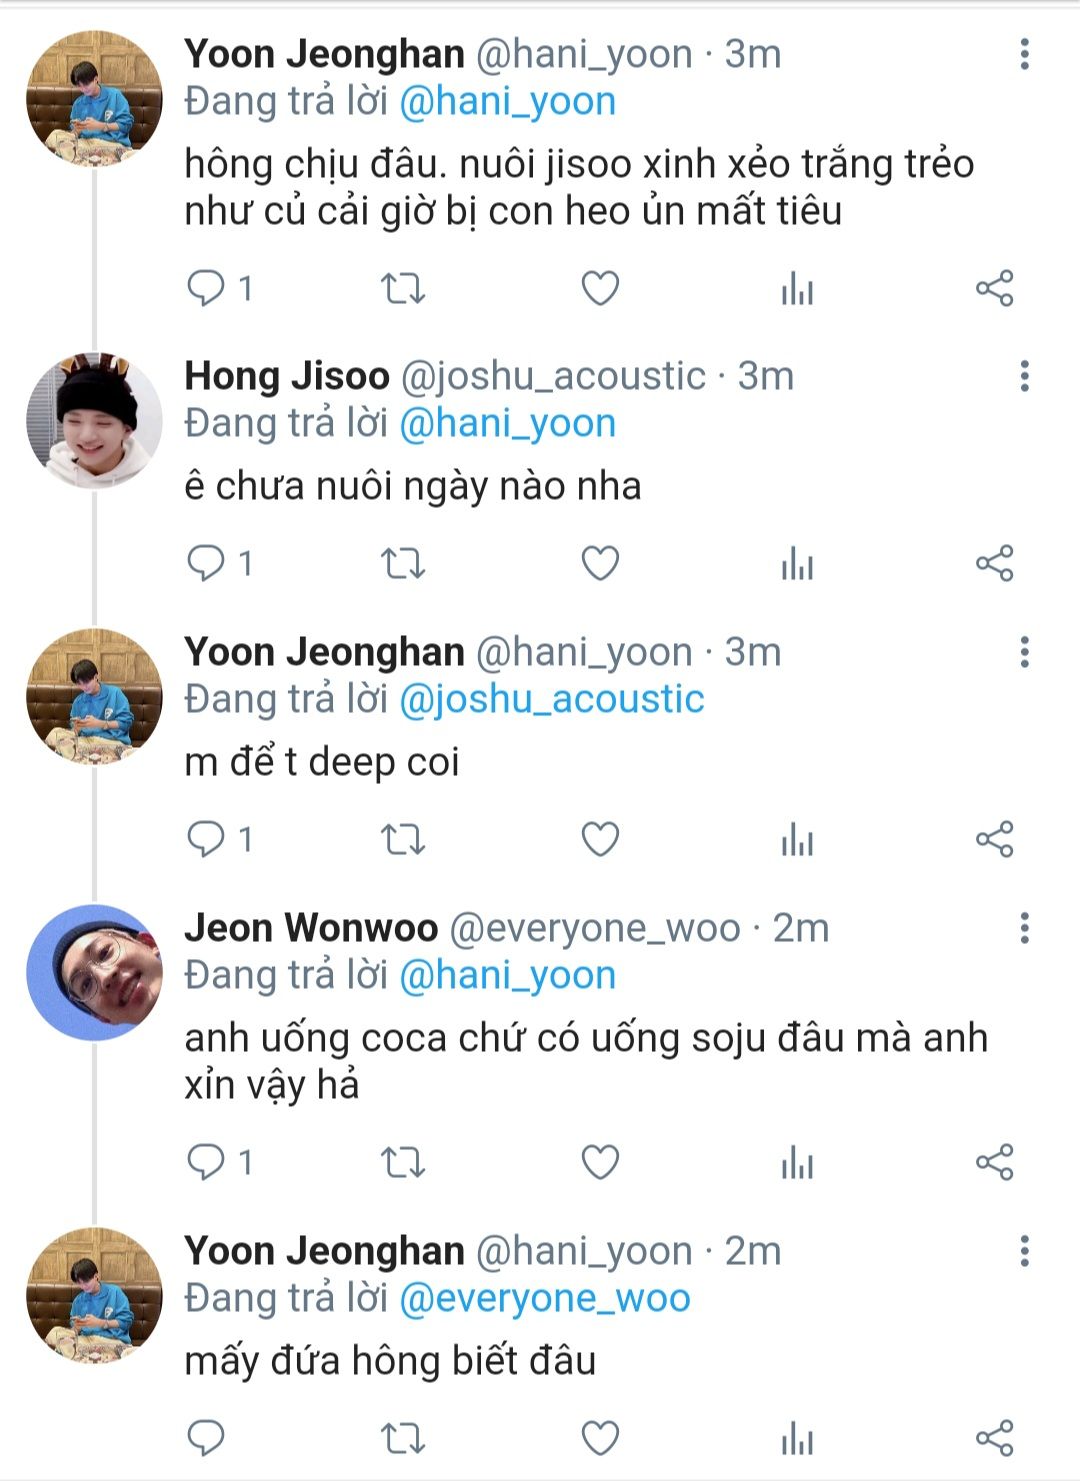Screen dimensions: 1080x1481
Task: Open @joshu_acoustic mention link in reply line
Action: pyautogui.click(x=551, y=699)
